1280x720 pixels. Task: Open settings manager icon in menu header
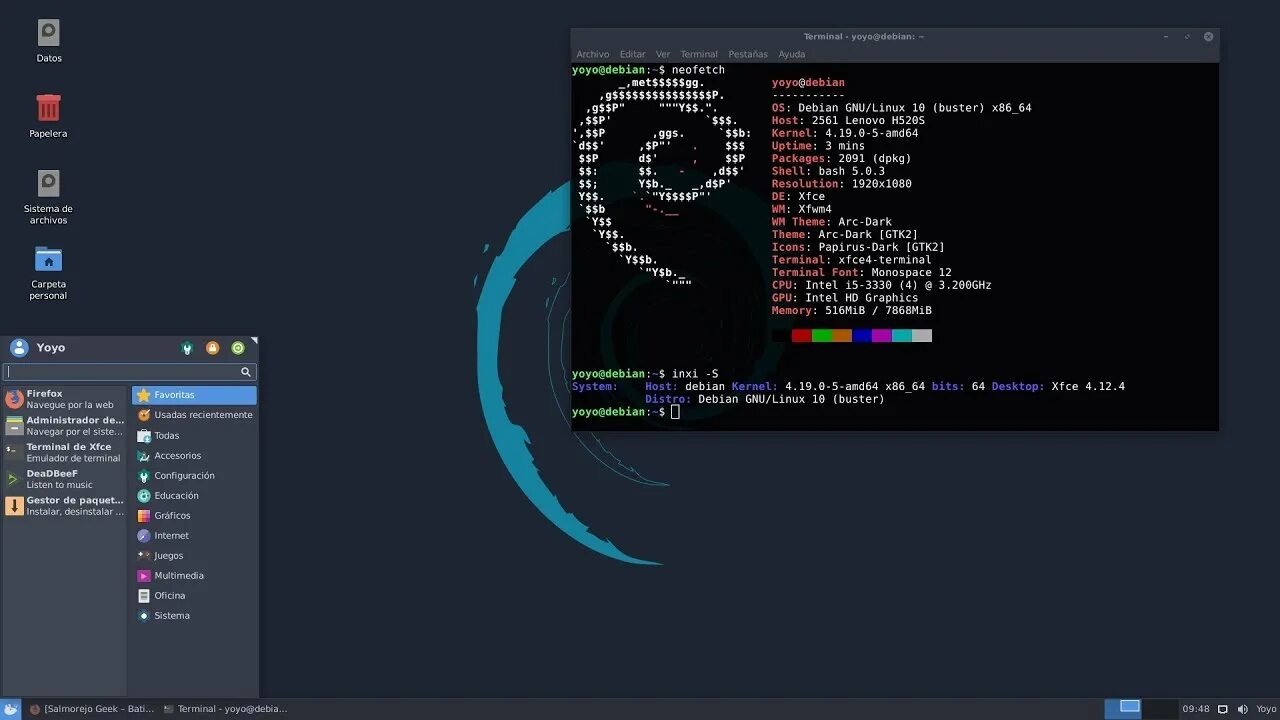point(186,348)
